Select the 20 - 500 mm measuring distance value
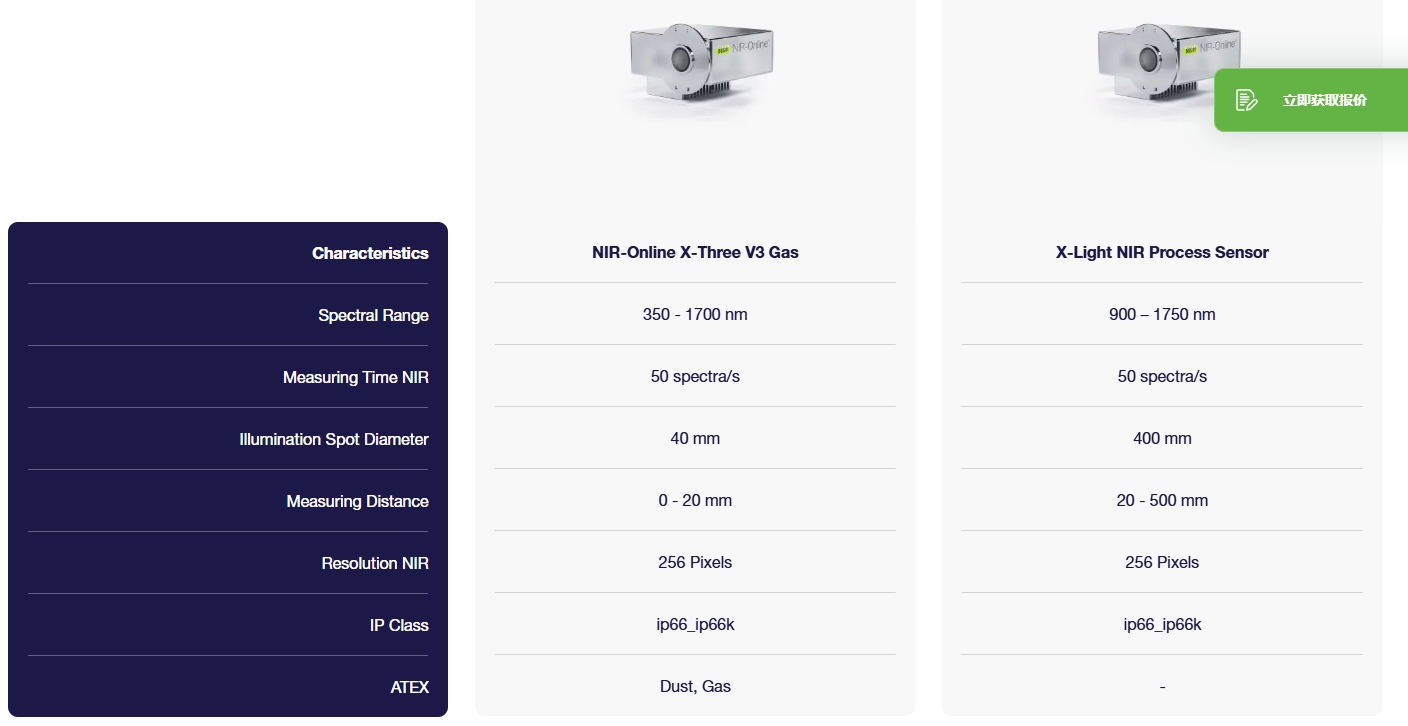This screenshot has height=726, width=1408. coord(1162,500)
